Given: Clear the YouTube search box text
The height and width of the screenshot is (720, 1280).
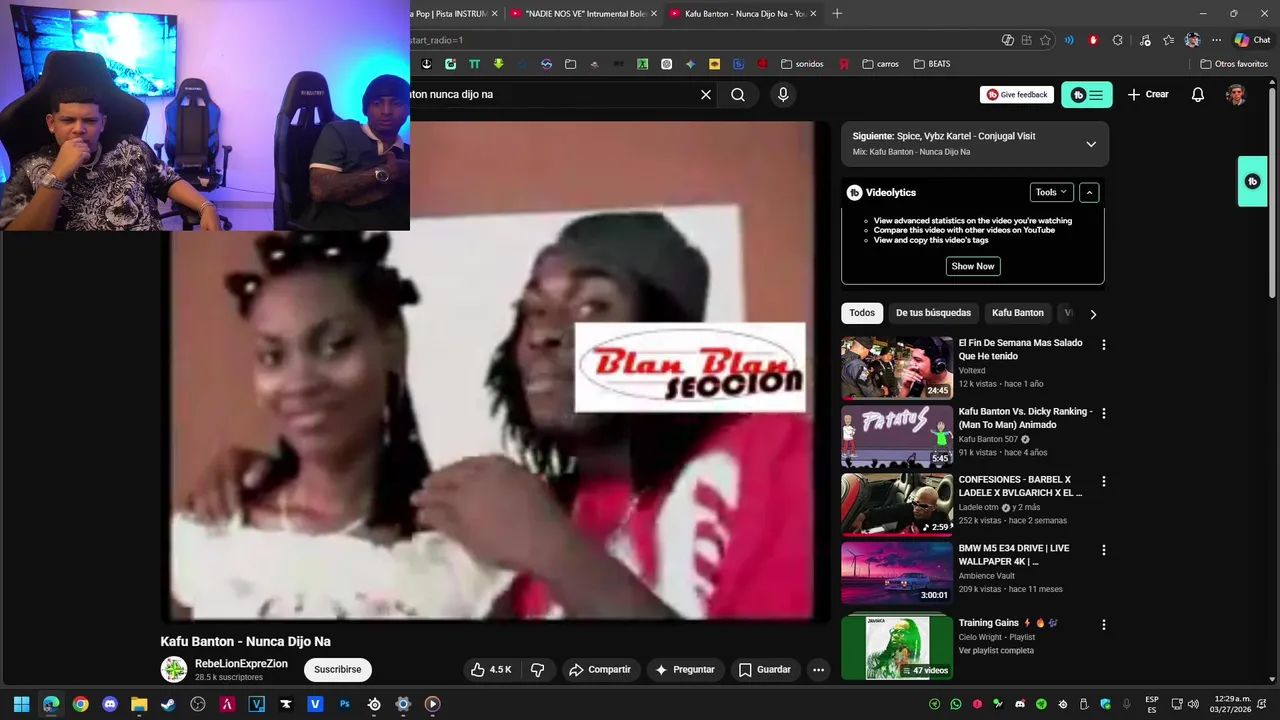Looking at the screenshot, I should 706,94.
